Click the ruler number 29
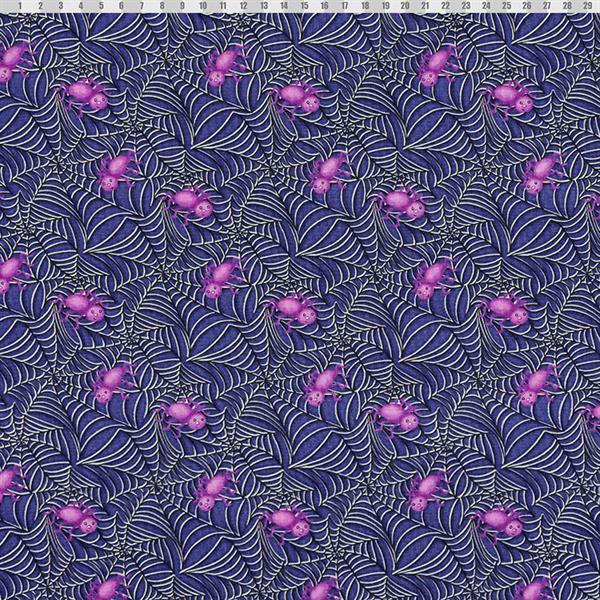The height and width of the screenshot is (600, 600). (587, 6)
